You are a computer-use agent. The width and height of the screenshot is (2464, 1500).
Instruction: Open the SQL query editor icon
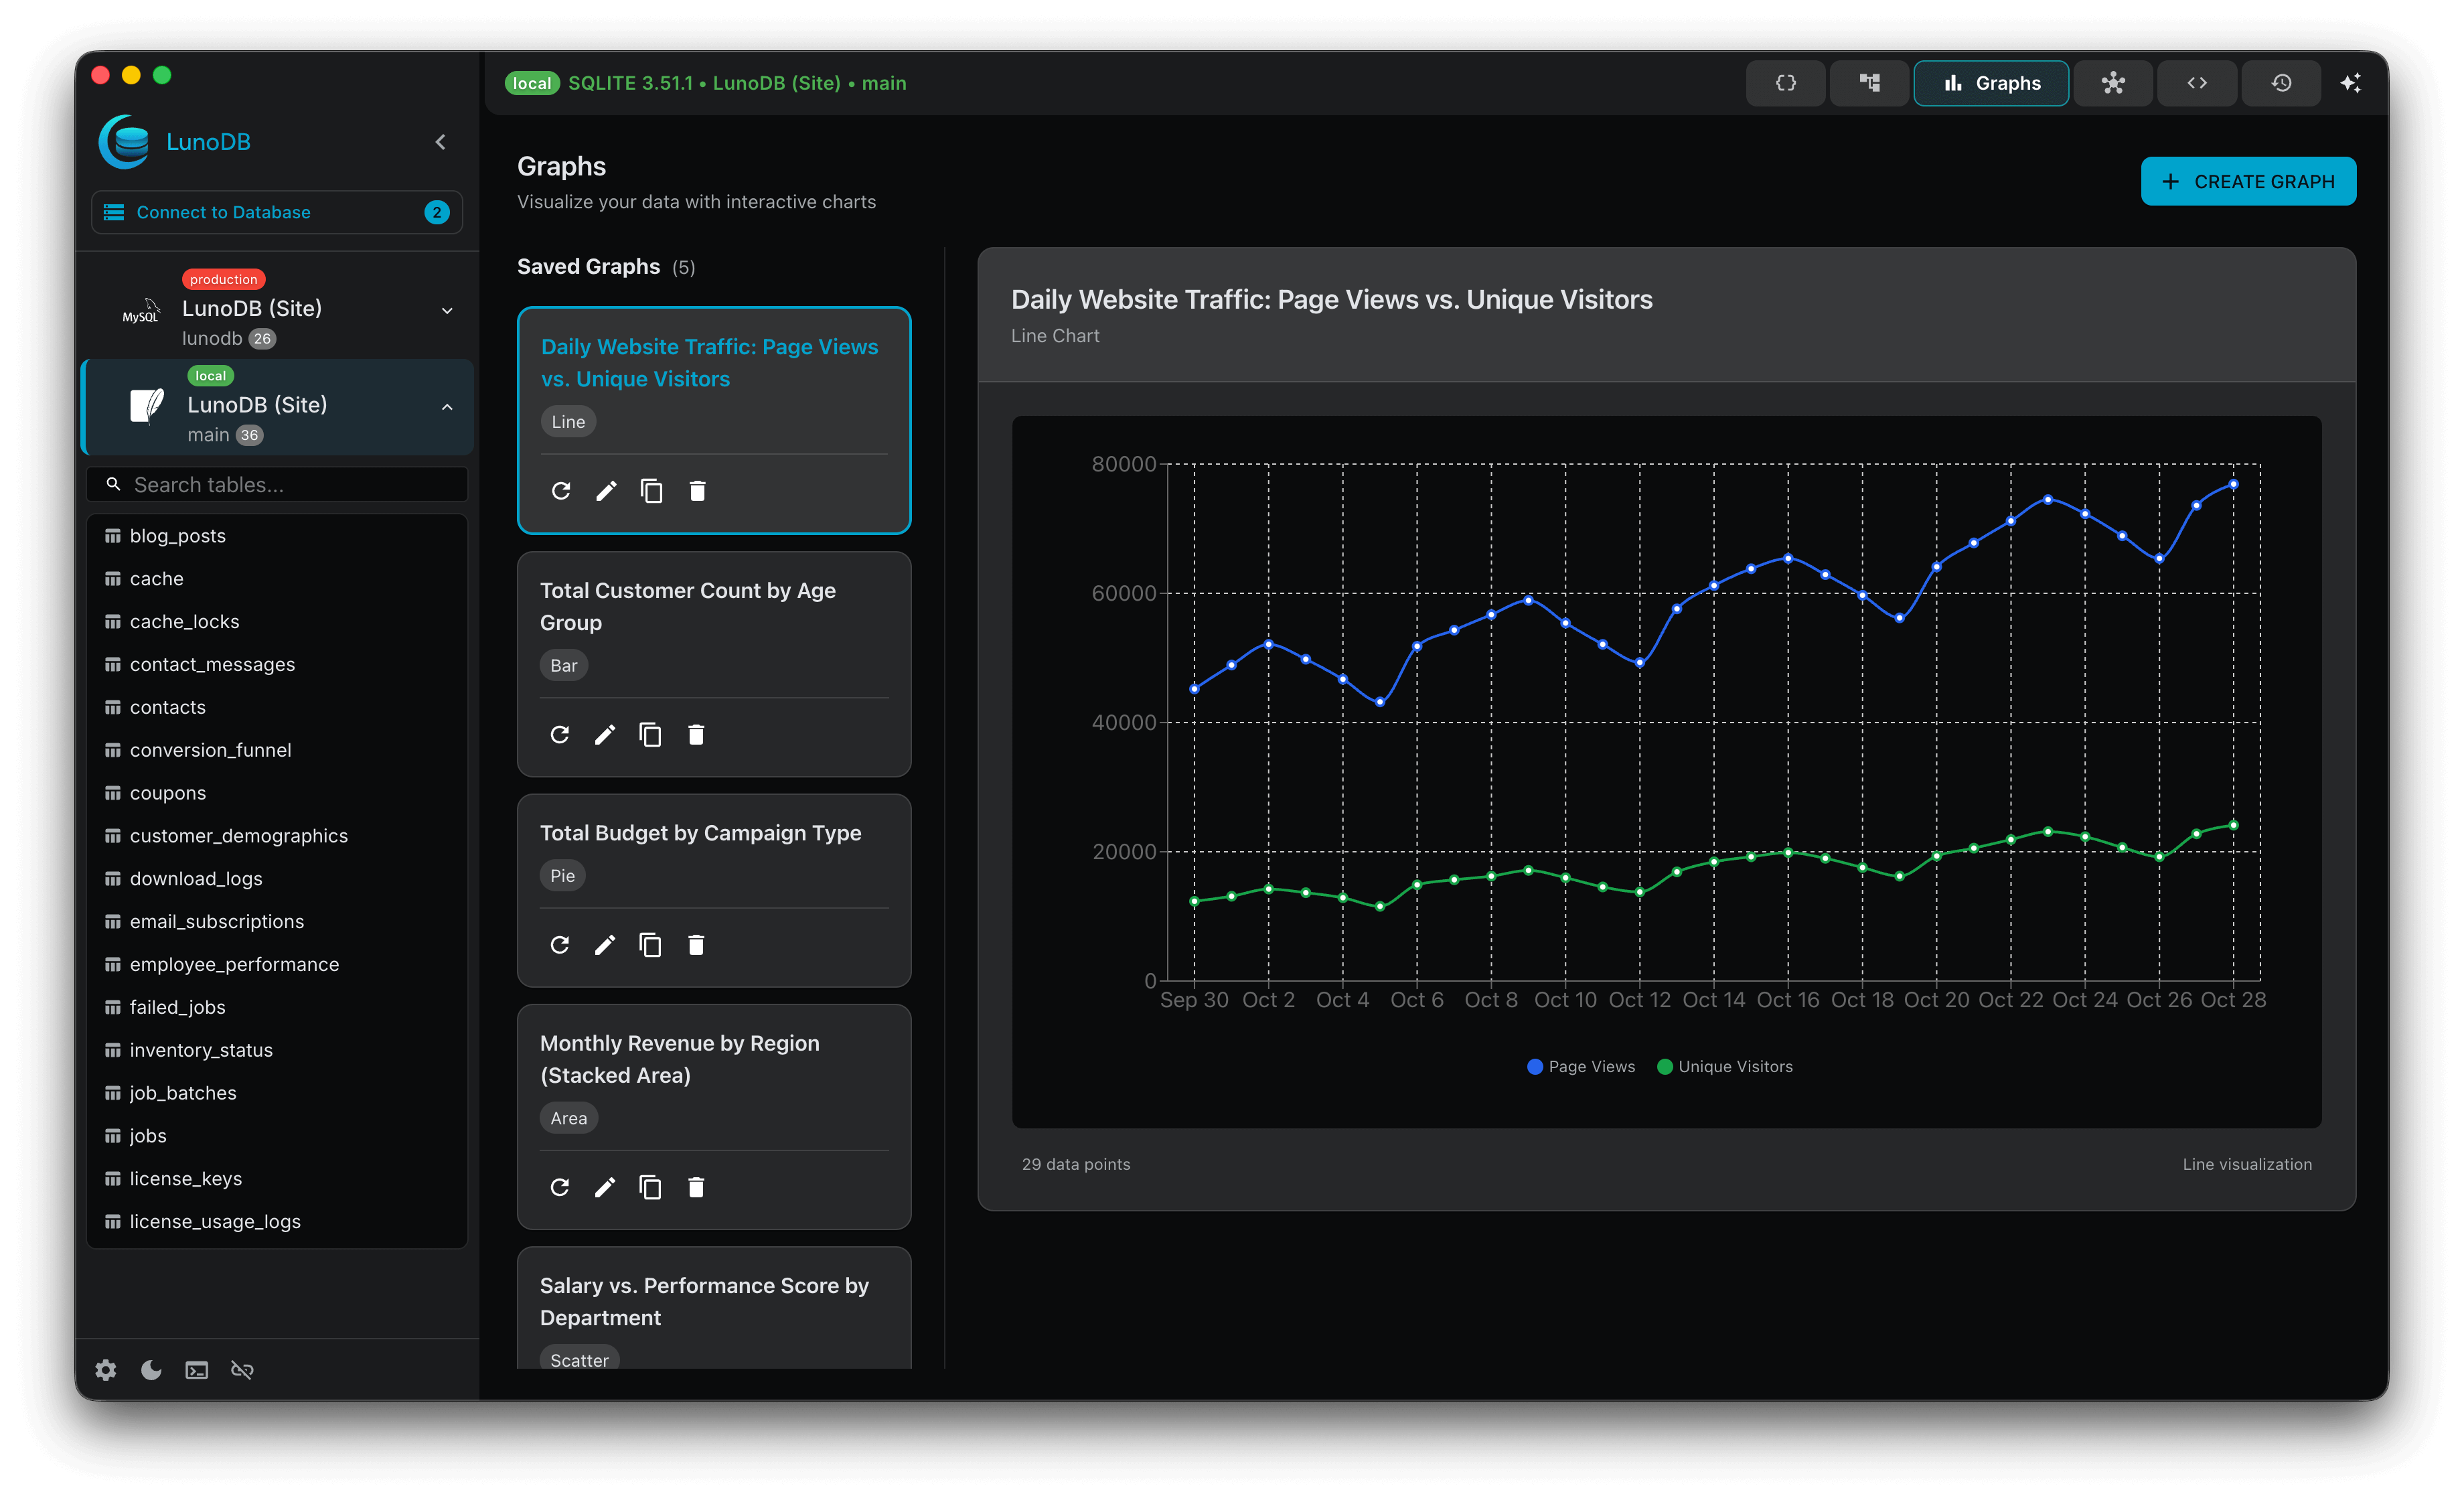tap(1786, 83)
